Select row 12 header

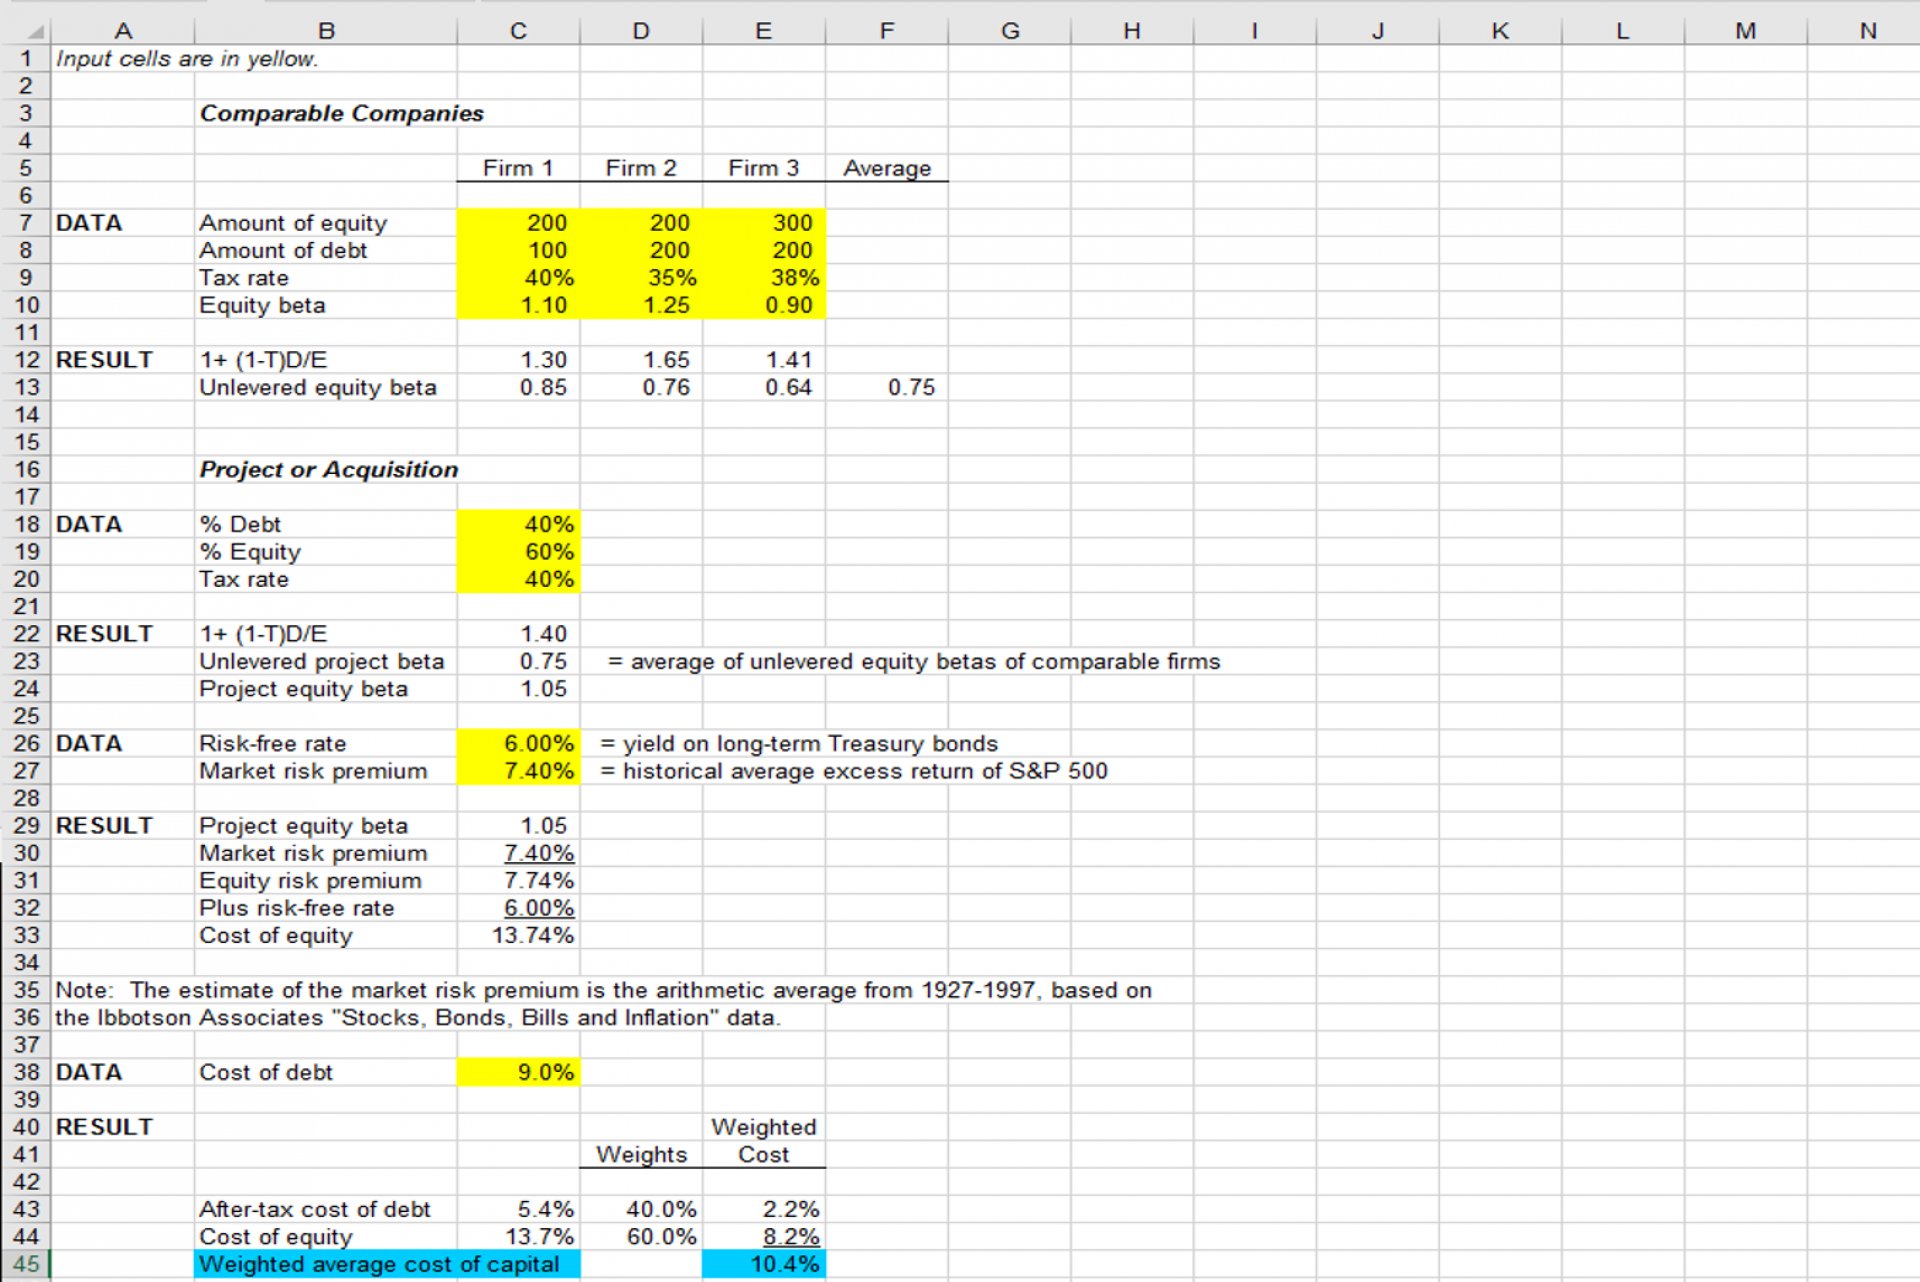25,360
